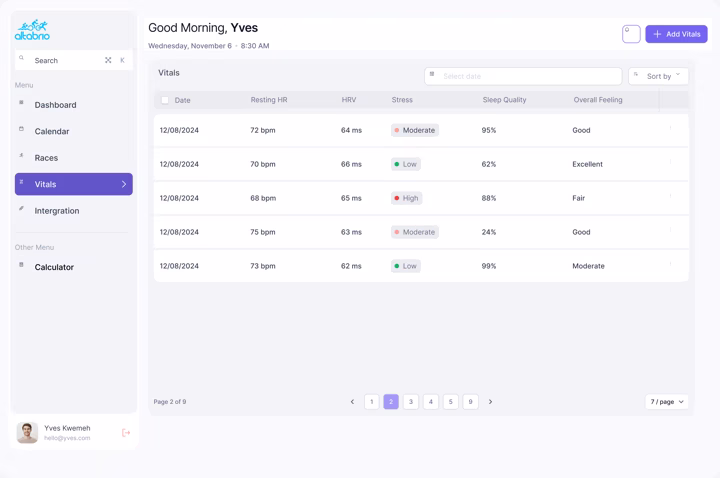Click Low stress badge in 70 bpm row
This screenshot has width=720, height=478.
pos(405,164)
